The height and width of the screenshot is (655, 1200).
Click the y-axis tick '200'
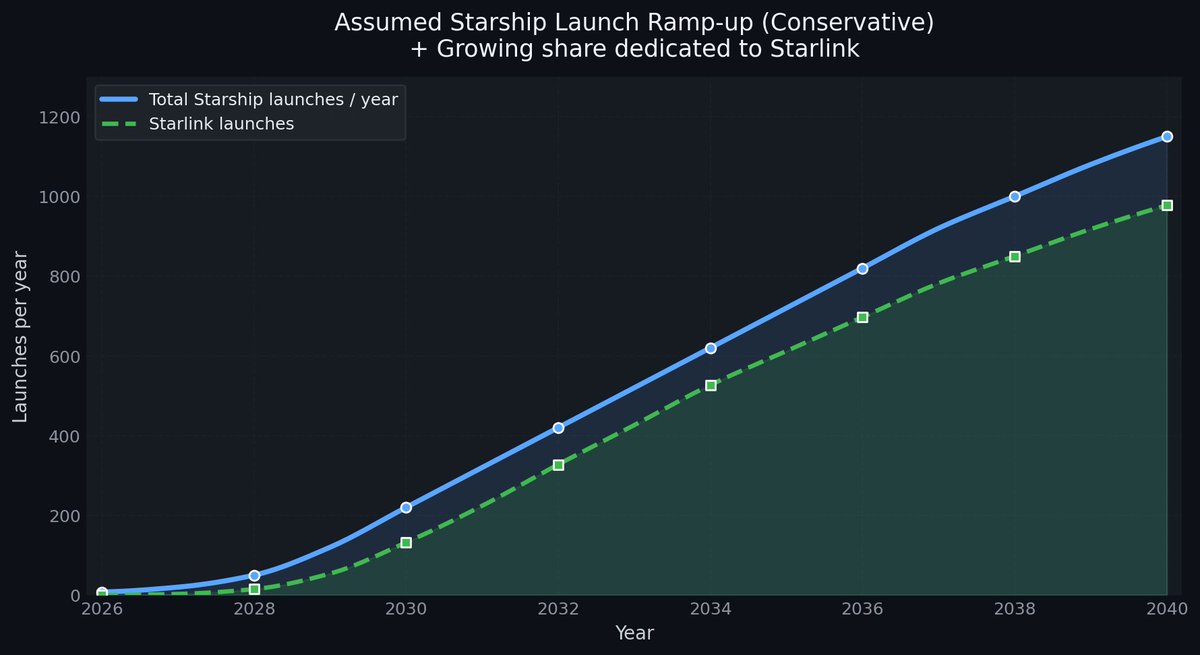click(65, 517)
